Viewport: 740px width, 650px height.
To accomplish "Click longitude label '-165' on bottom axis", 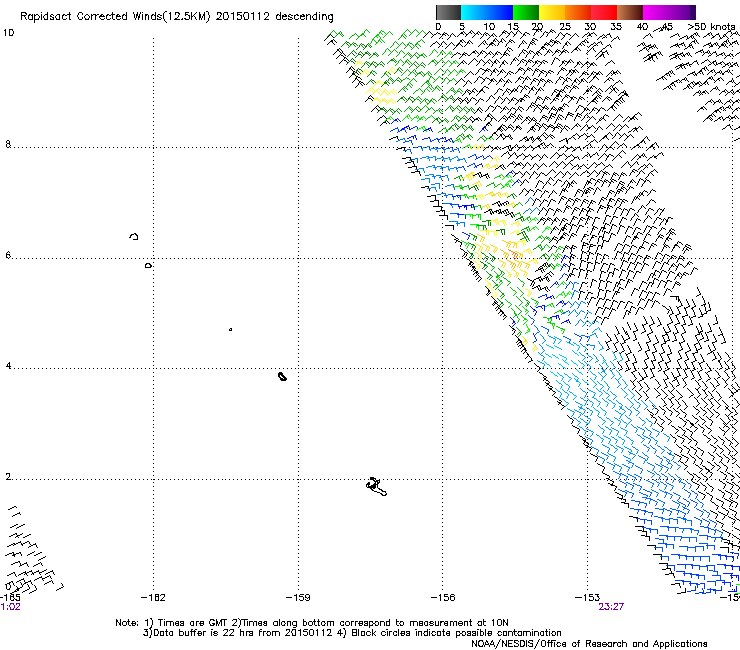I will pos(10,598).
